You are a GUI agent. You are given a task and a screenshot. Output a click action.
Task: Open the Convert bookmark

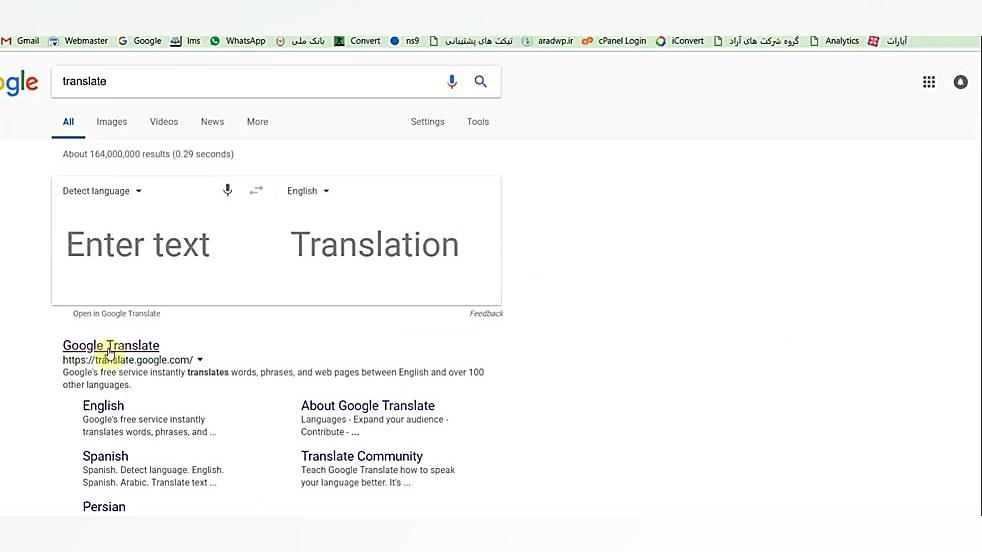357,41
